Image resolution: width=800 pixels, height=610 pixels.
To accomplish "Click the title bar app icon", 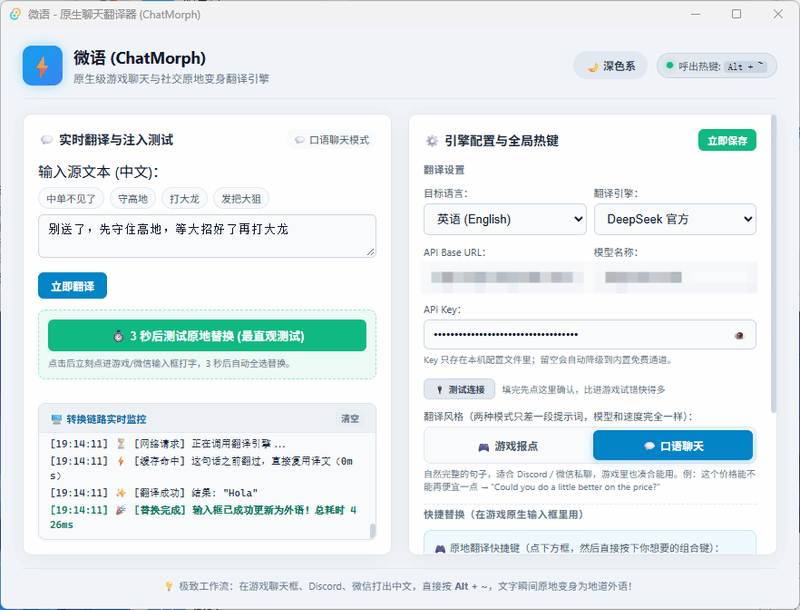I will [x=15, y=14].
